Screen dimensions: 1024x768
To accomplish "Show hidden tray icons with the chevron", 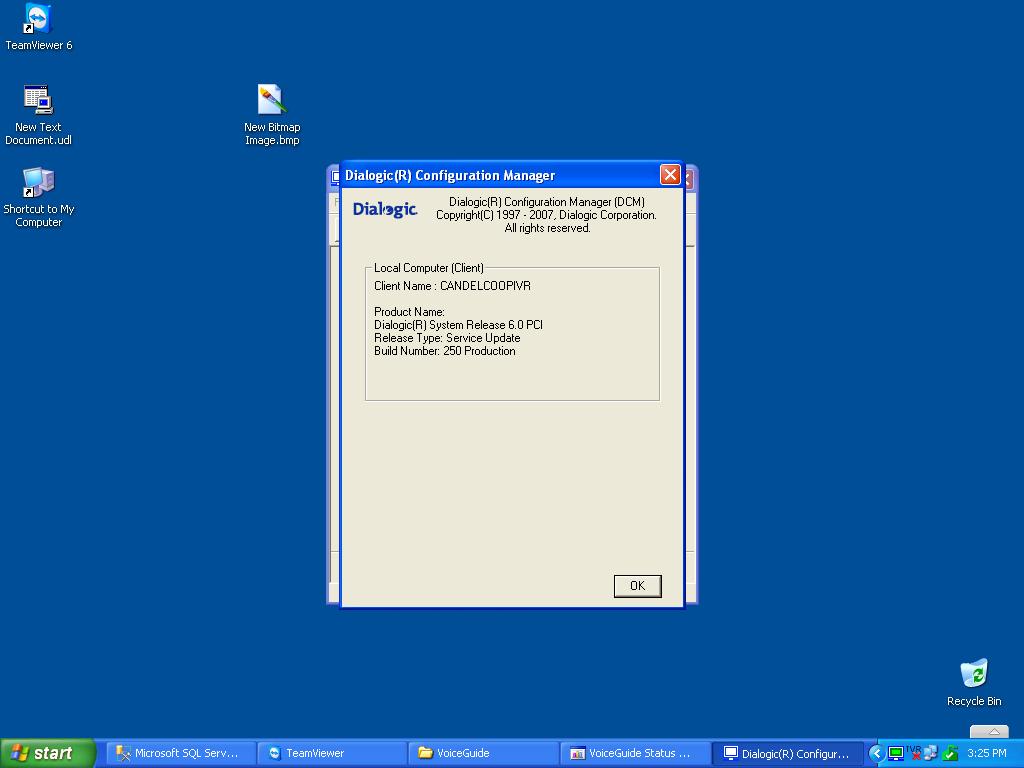I will [x=876, y=754].
